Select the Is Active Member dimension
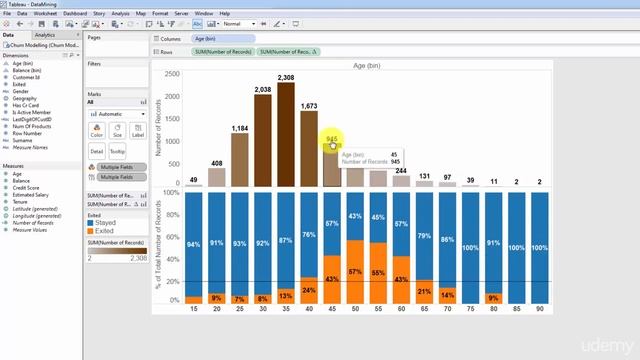640x360 pixels. (x=31, y=112)
